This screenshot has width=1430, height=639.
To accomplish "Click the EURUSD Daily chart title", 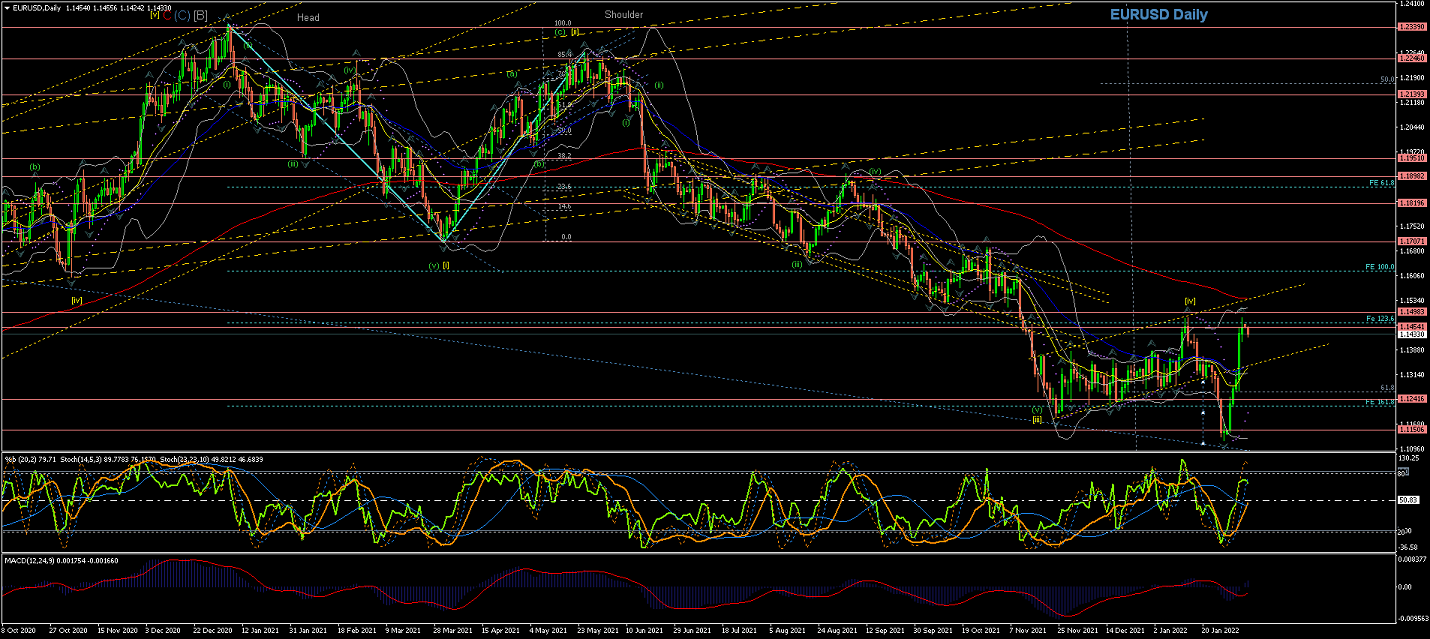I will tap(1158, 15).
